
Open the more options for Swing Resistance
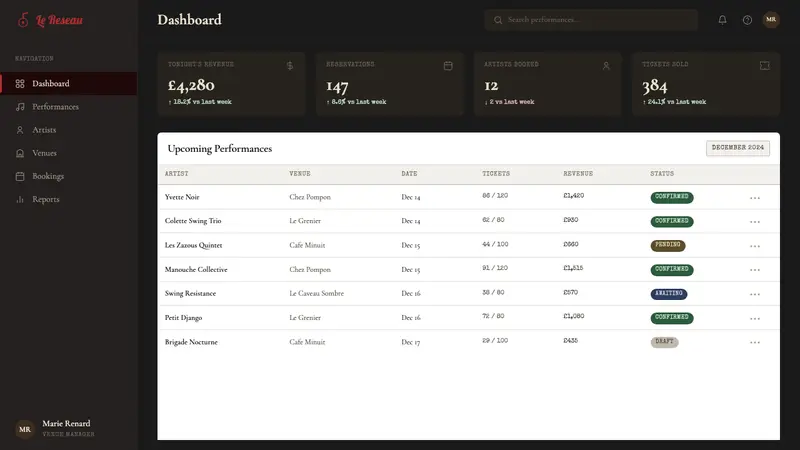click(x=755, y=294)
